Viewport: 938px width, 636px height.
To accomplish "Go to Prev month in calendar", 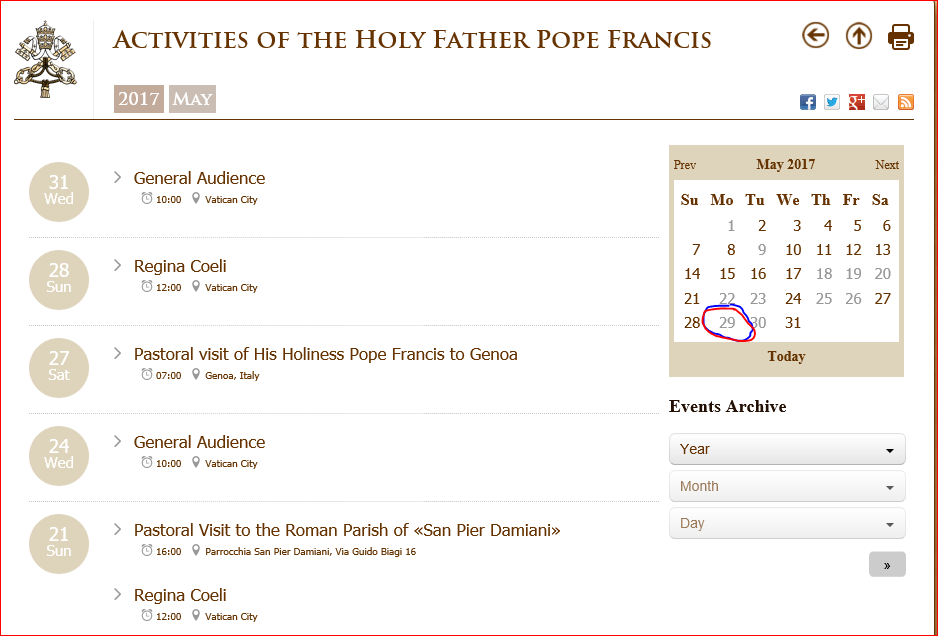I will [x=685, y=165].
